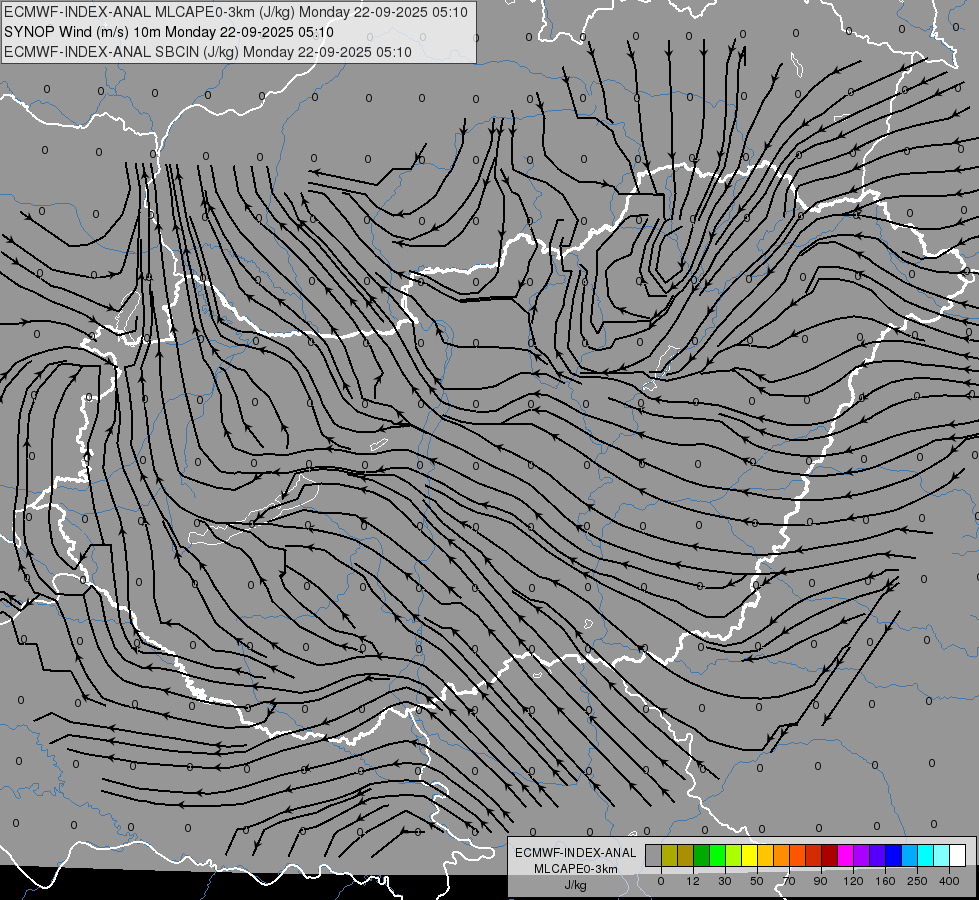The image size is (979, 900).
Task: Select the dark green legend swatch
Action: (702, 855)
